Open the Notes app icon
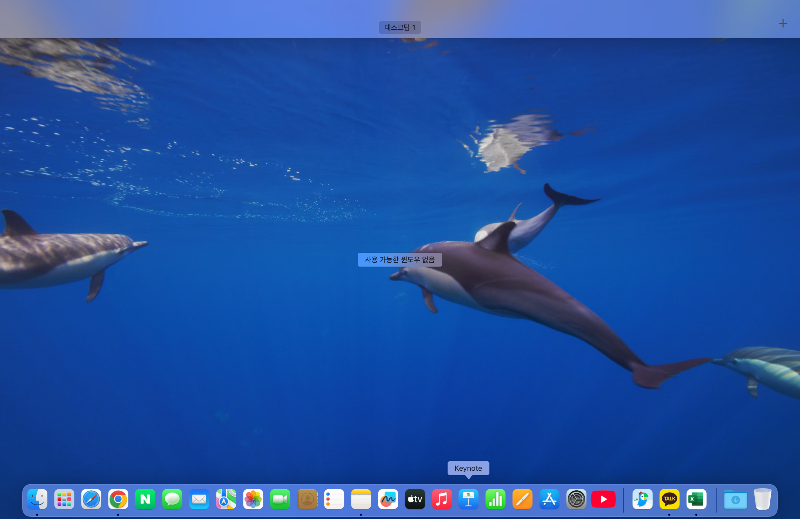 [361, 499]
